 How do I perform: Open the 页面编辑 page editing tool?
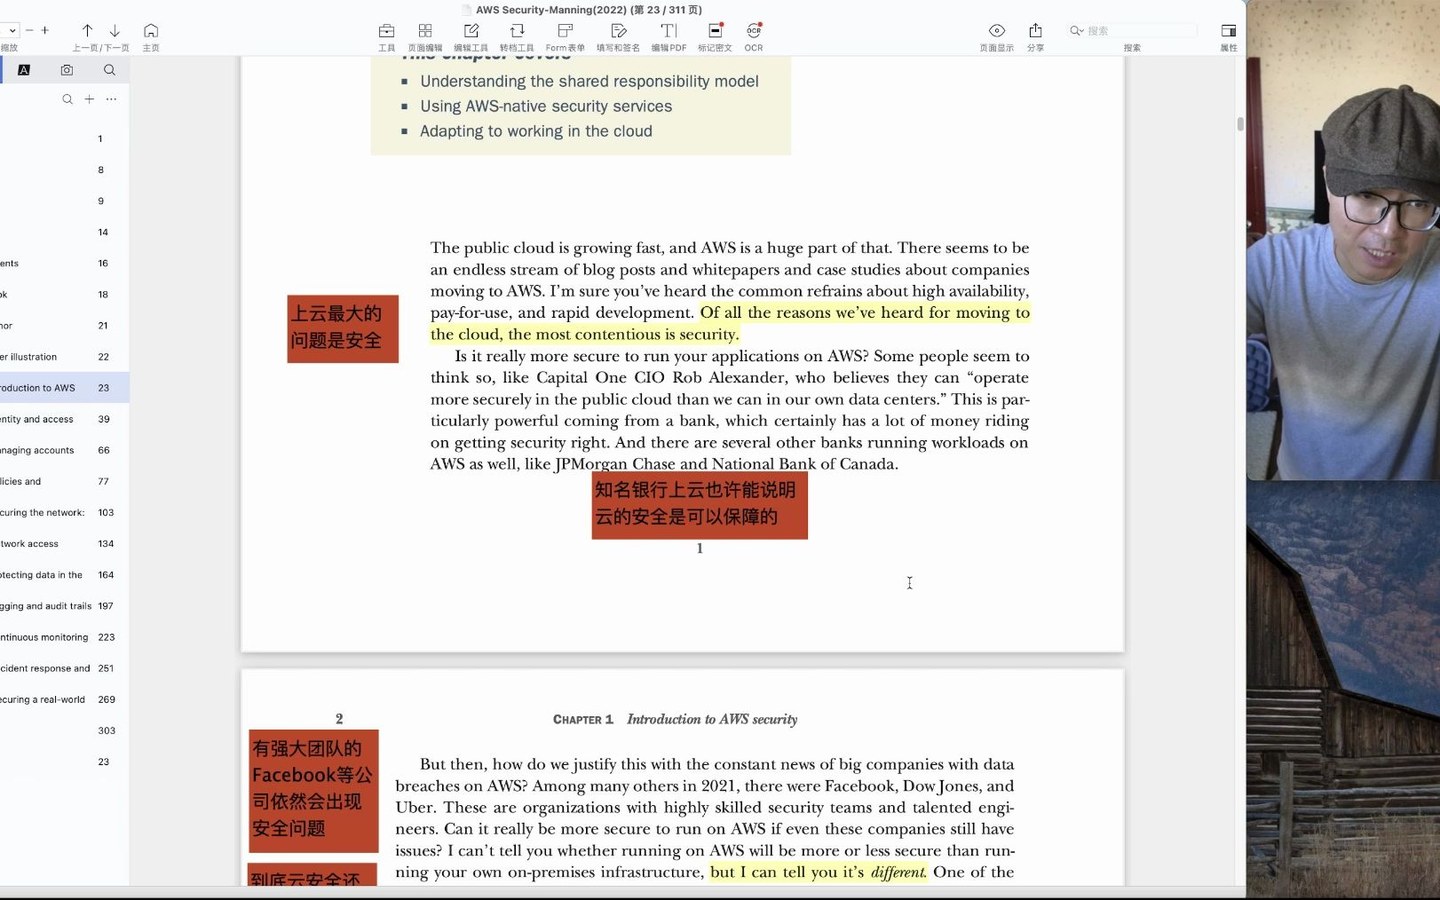click(x=425, y=37)
